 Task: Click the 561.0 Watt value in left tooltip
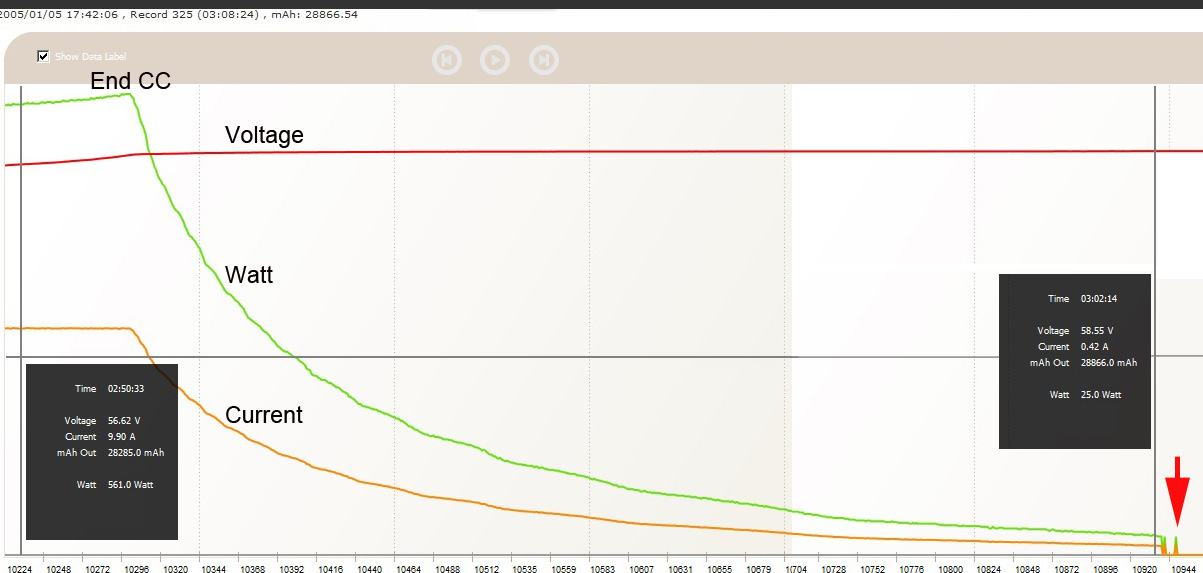pos(130,484)
